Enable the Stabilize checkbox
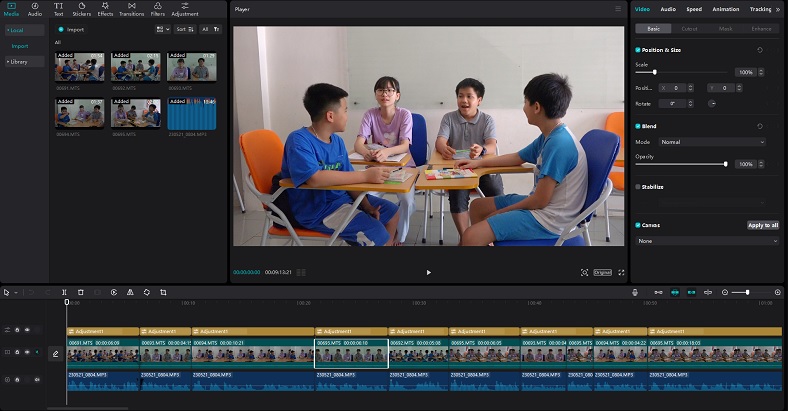This screenshot has height=411, width=788. tap(638, 186)
